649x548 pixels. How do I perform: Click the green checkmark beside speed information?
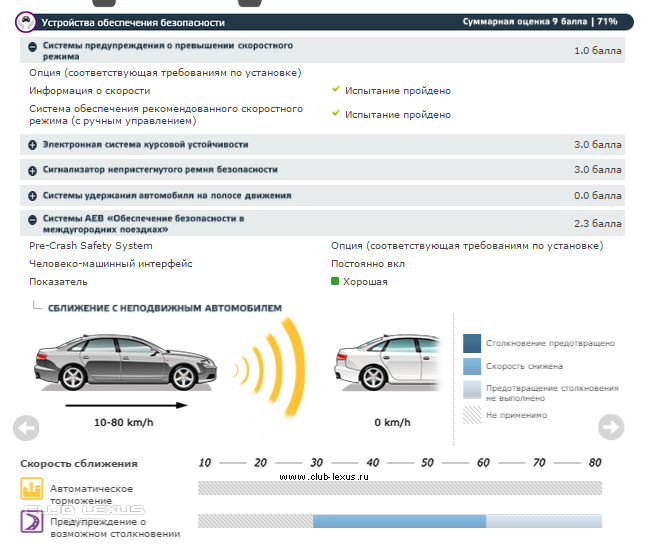pos(336,90)
